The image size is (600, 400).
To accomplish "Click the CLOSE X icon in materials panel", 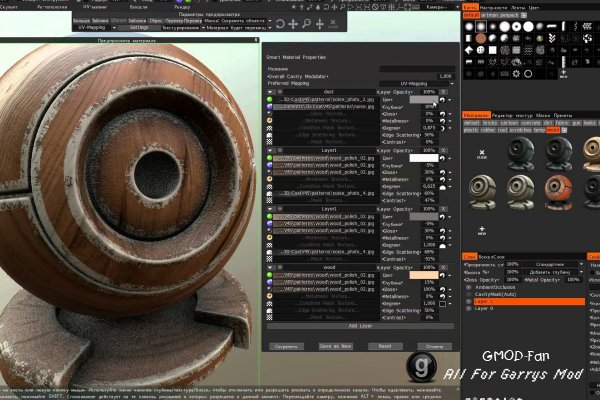I will (x=482, y=154).
